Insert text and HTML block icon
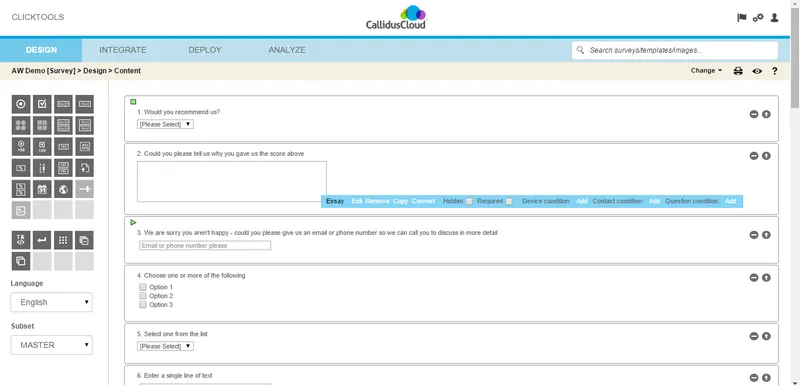Screen dimensions: 800x386 pos(21,240)
